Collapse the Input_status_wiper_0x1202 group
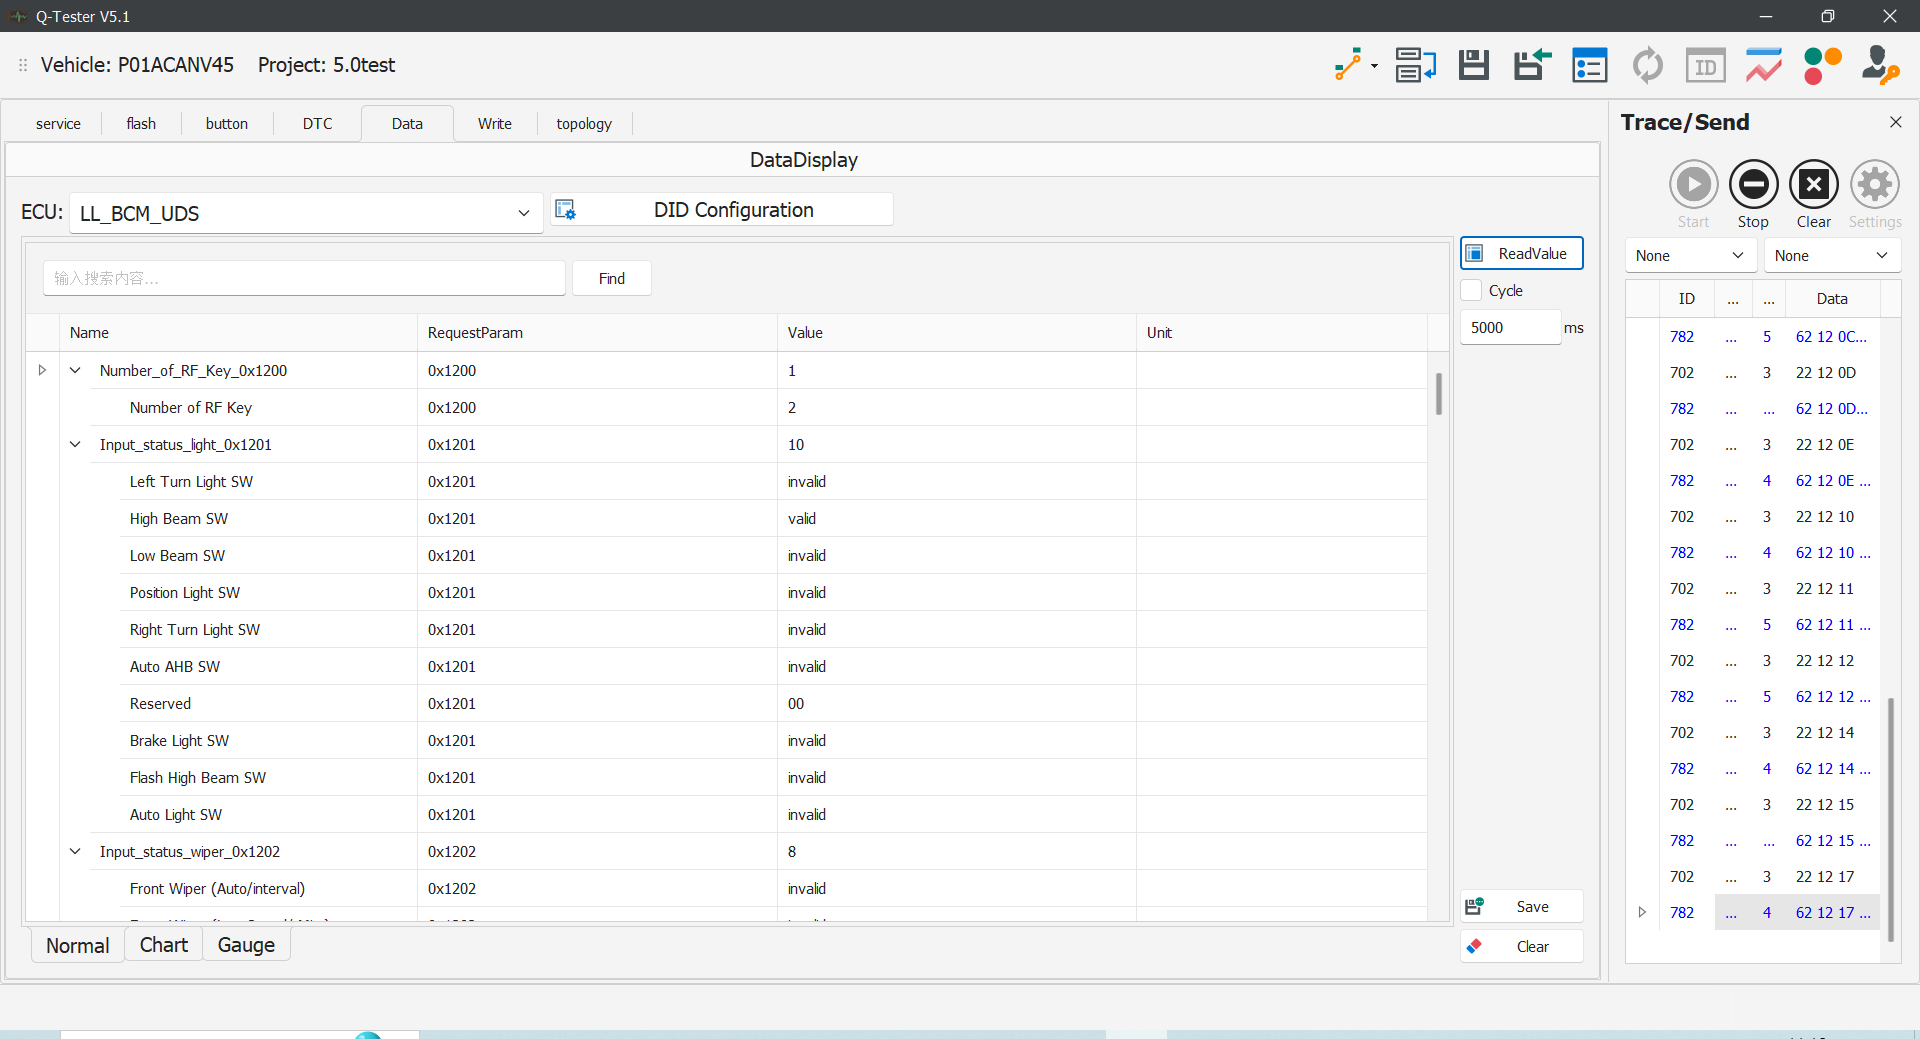Screen dimensions: 1920x1039 75,852
